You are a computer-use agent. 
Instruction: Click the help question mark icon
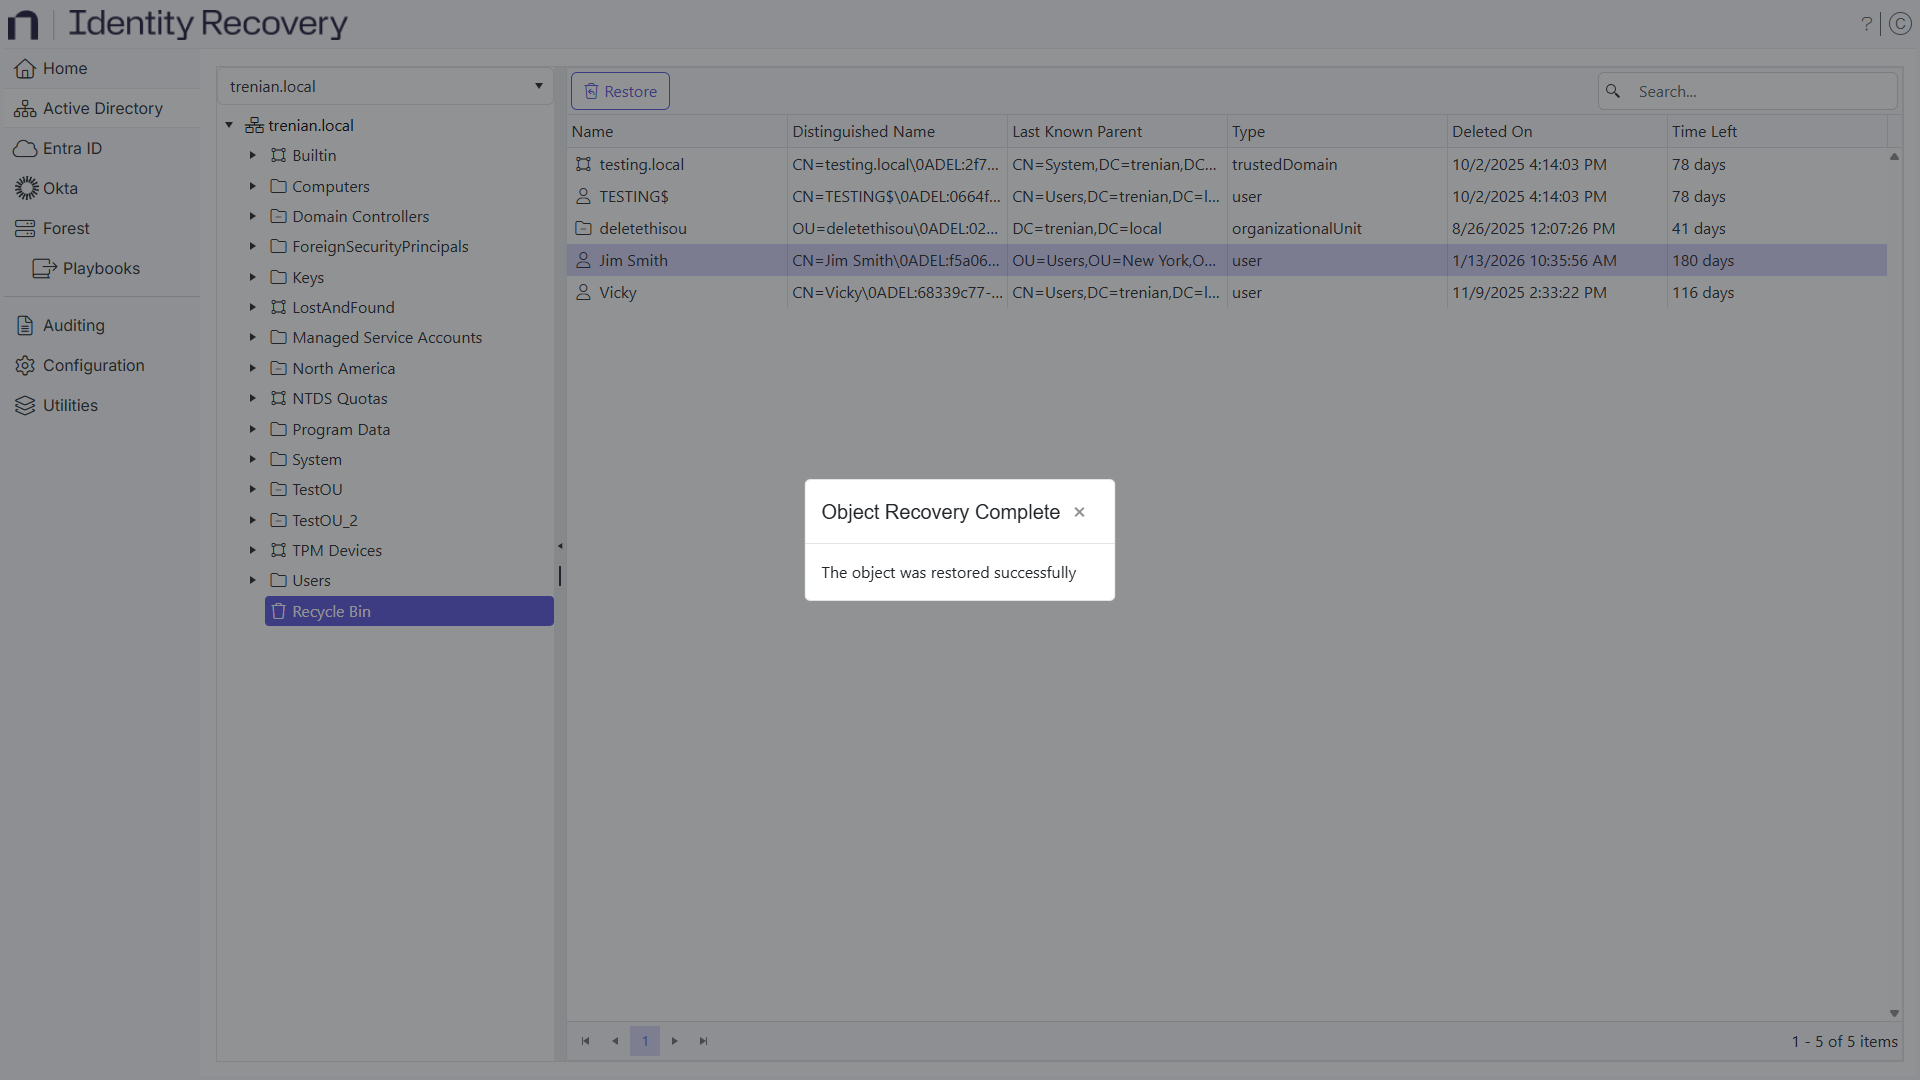[1868, 23]
